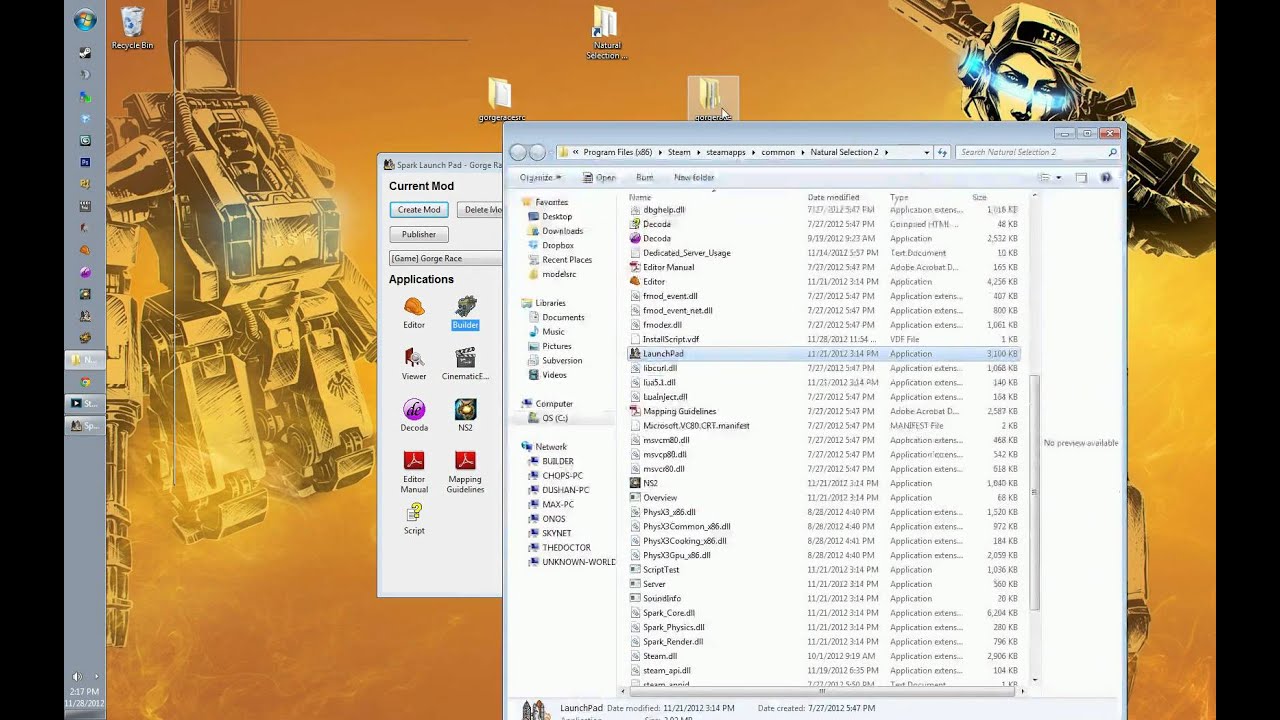Select Subversion library in navigation pane
This screenshot has height=720, width=1280.
(562, 360)
